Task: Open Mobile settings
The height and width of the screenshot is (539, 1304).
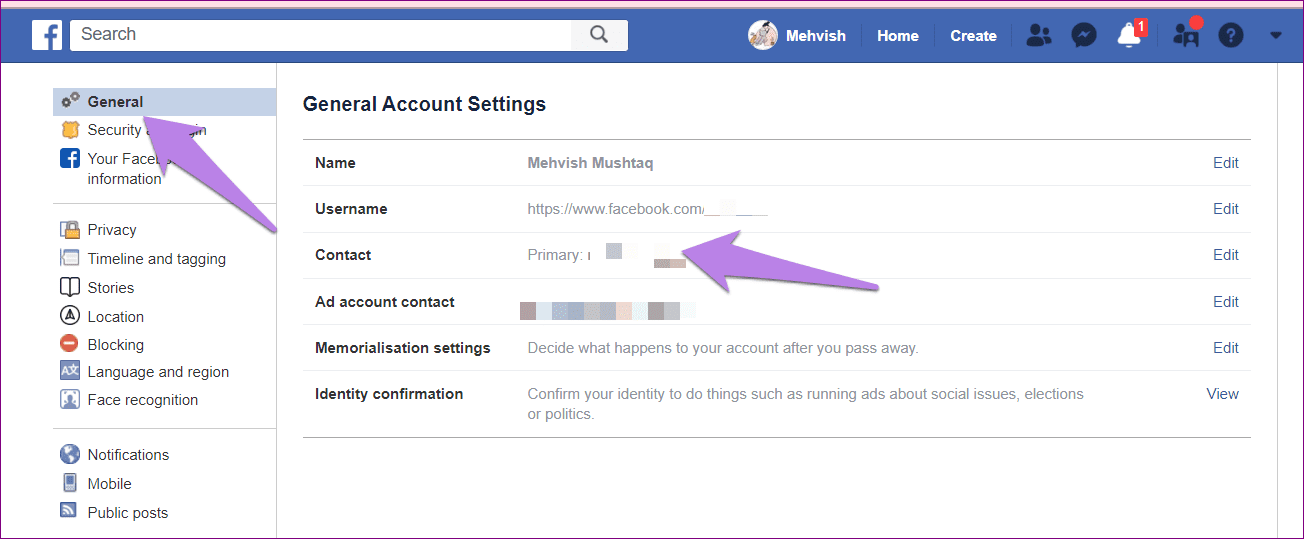Action: pos(110,484)
